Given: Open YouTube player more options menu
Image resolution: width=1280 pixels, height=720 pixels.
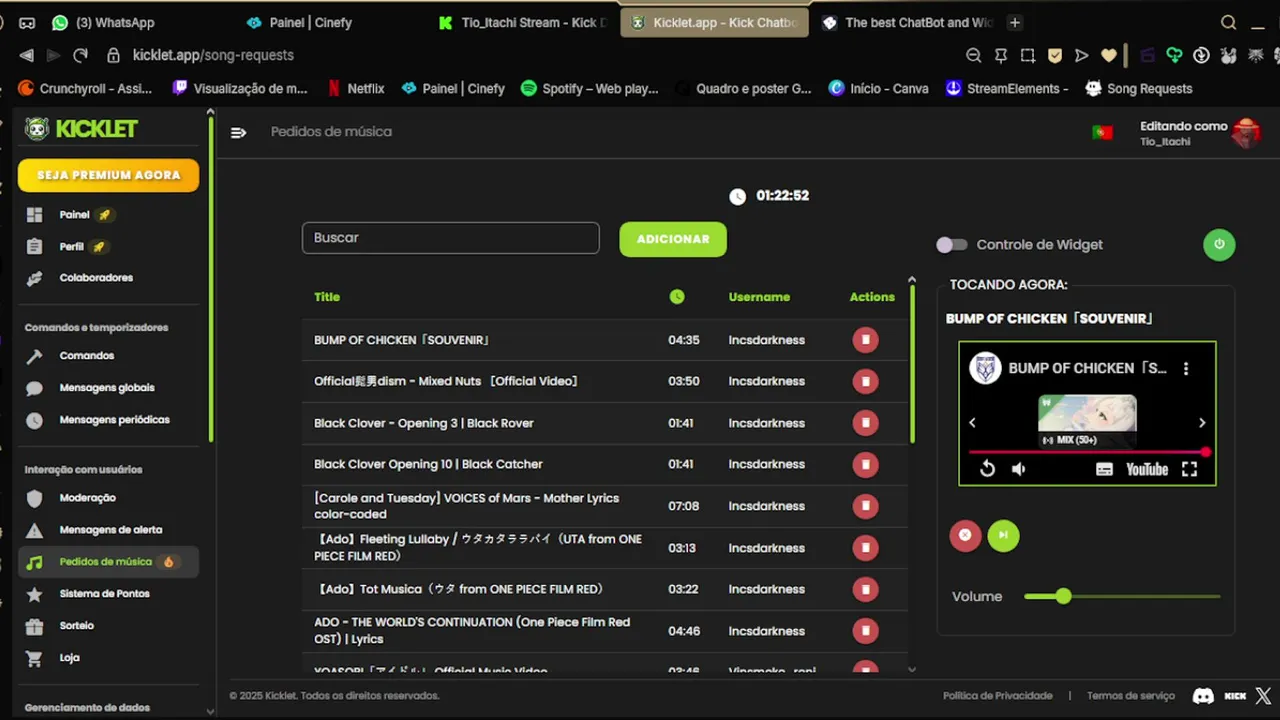Looking at the screenshot, I should click(1186, 368).
